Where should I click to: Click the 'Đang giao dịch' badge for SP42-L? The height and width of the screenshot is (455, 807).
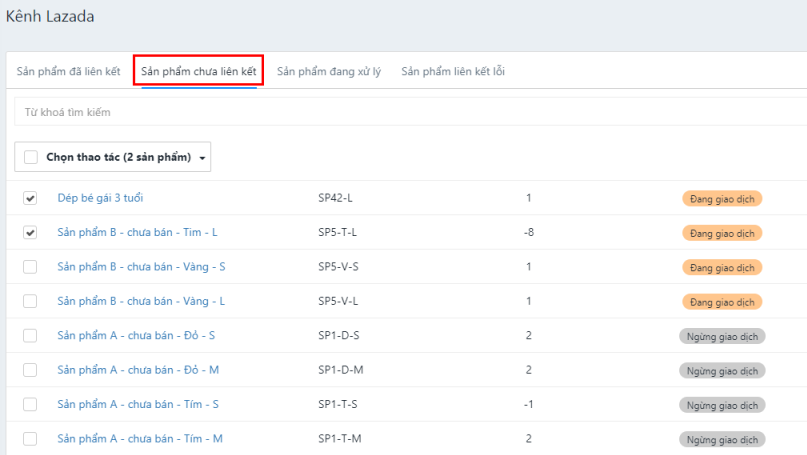[x=722, y=199]
